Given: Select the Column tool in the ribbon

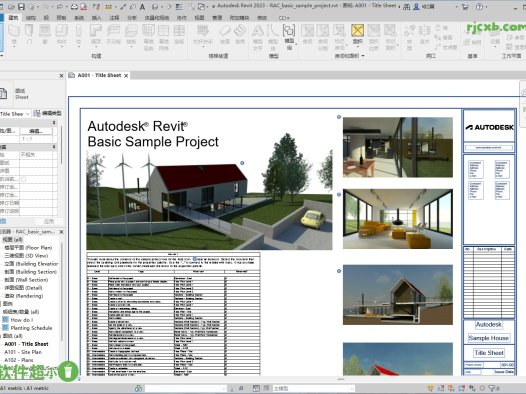Looking at the screenshot, I should pos(78,35).
